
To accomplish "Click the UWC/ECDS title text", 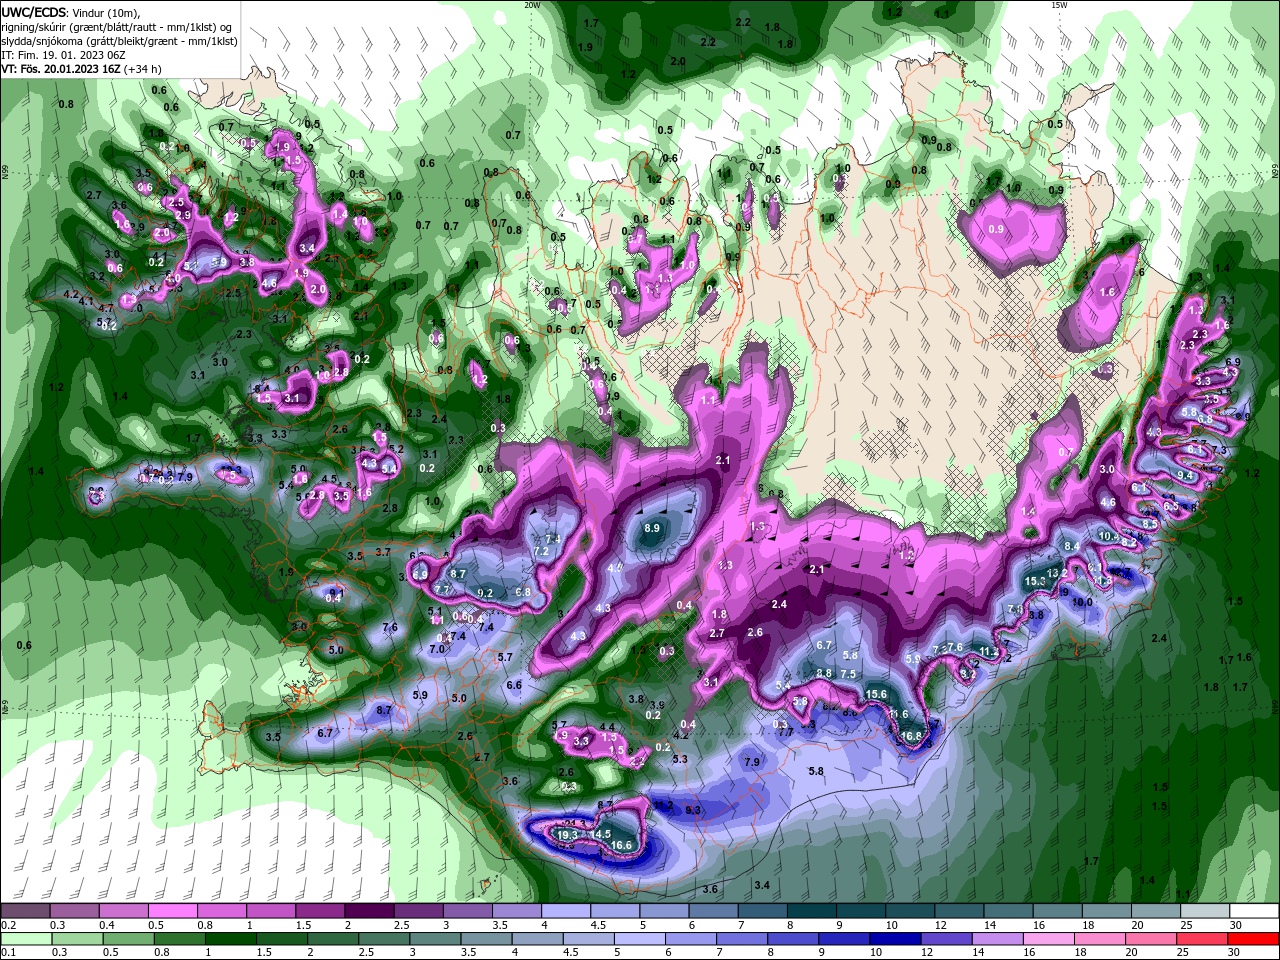I will coord(34,12).
